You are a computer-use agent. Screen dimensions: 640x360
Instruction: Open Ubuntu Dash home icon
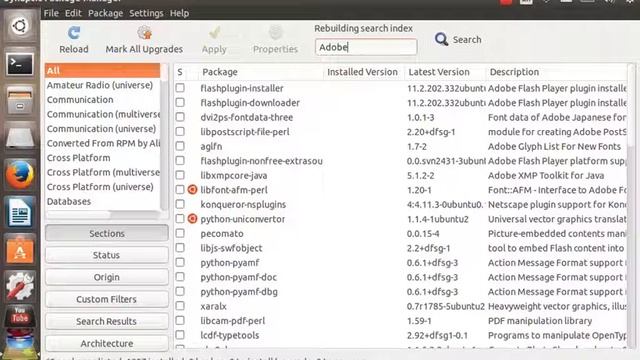tap(20, 26)
